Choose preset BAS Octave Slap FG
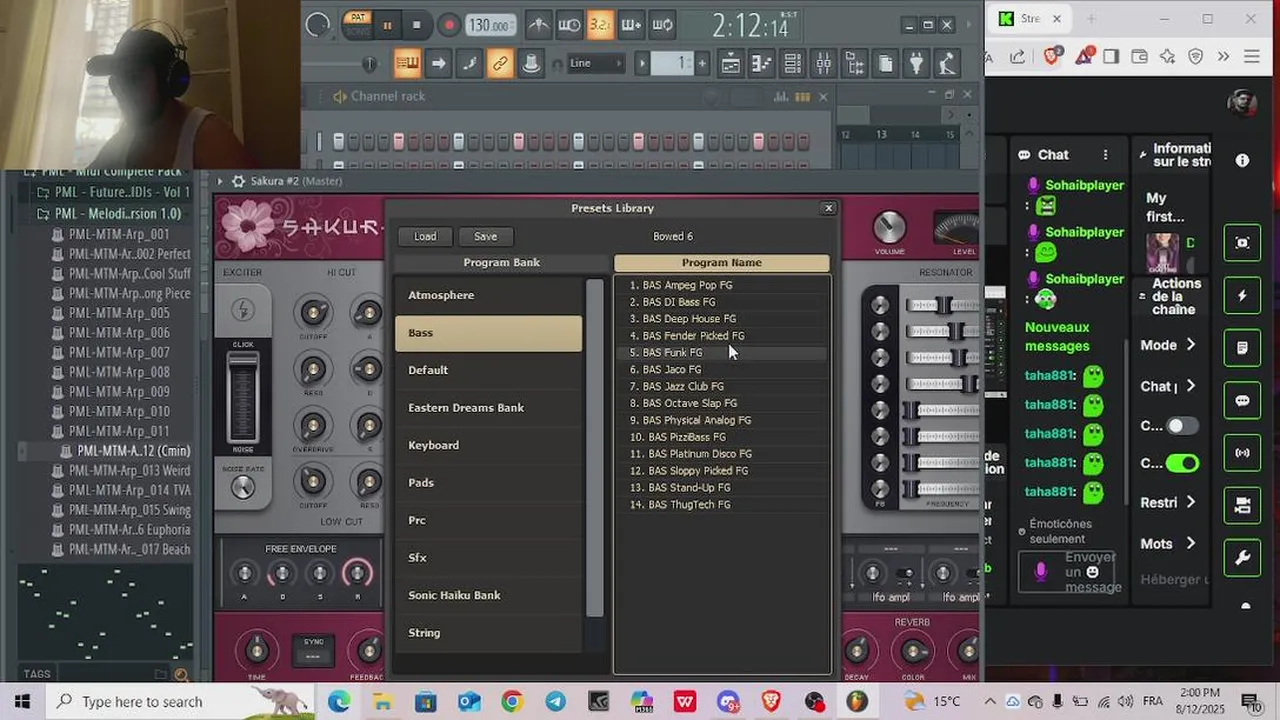 [x=721, y=403]
